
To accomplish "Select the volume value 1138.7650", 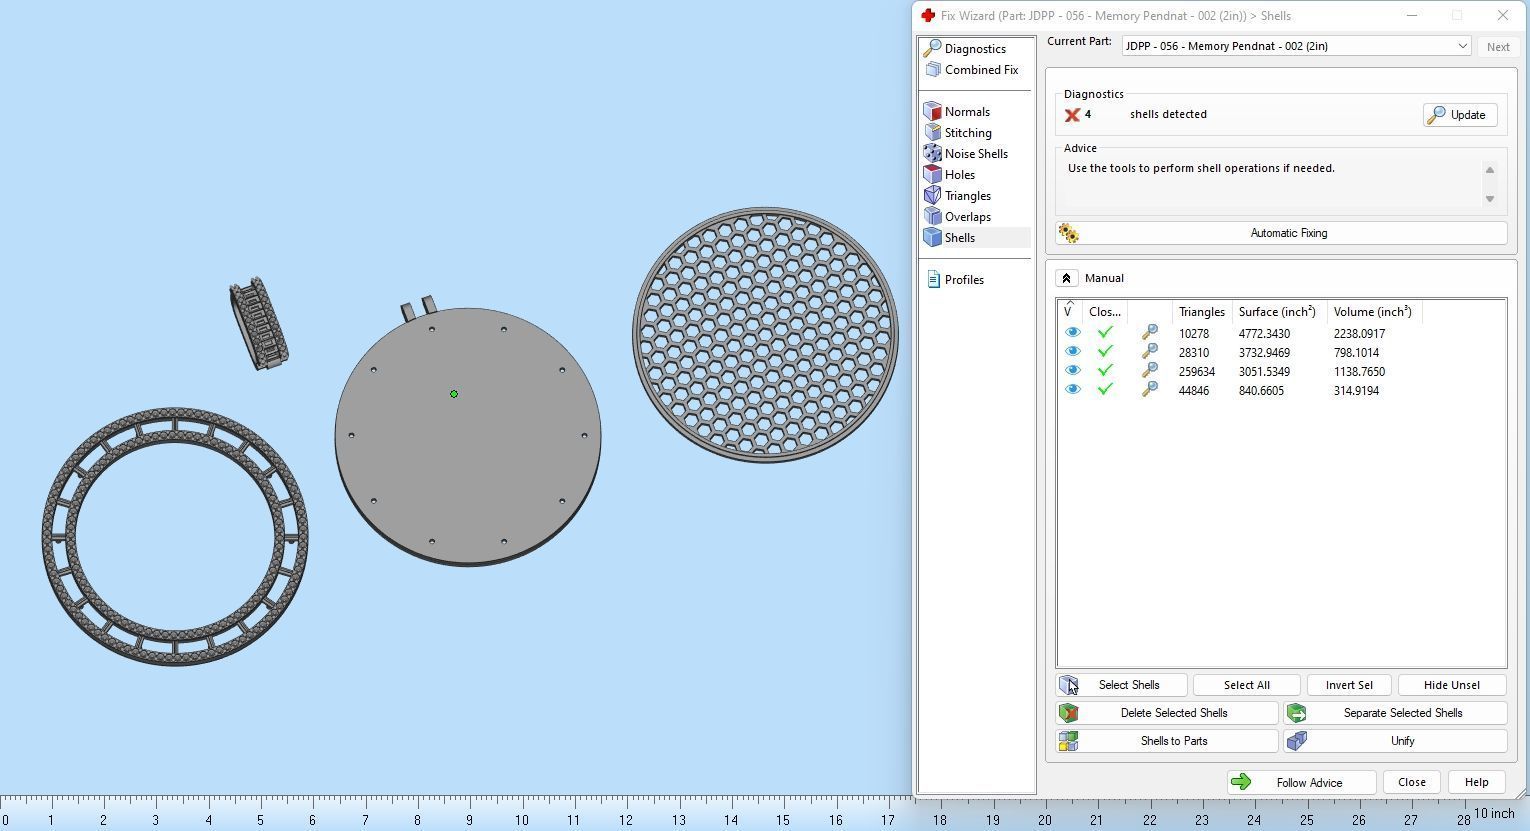I will 1359,372.
